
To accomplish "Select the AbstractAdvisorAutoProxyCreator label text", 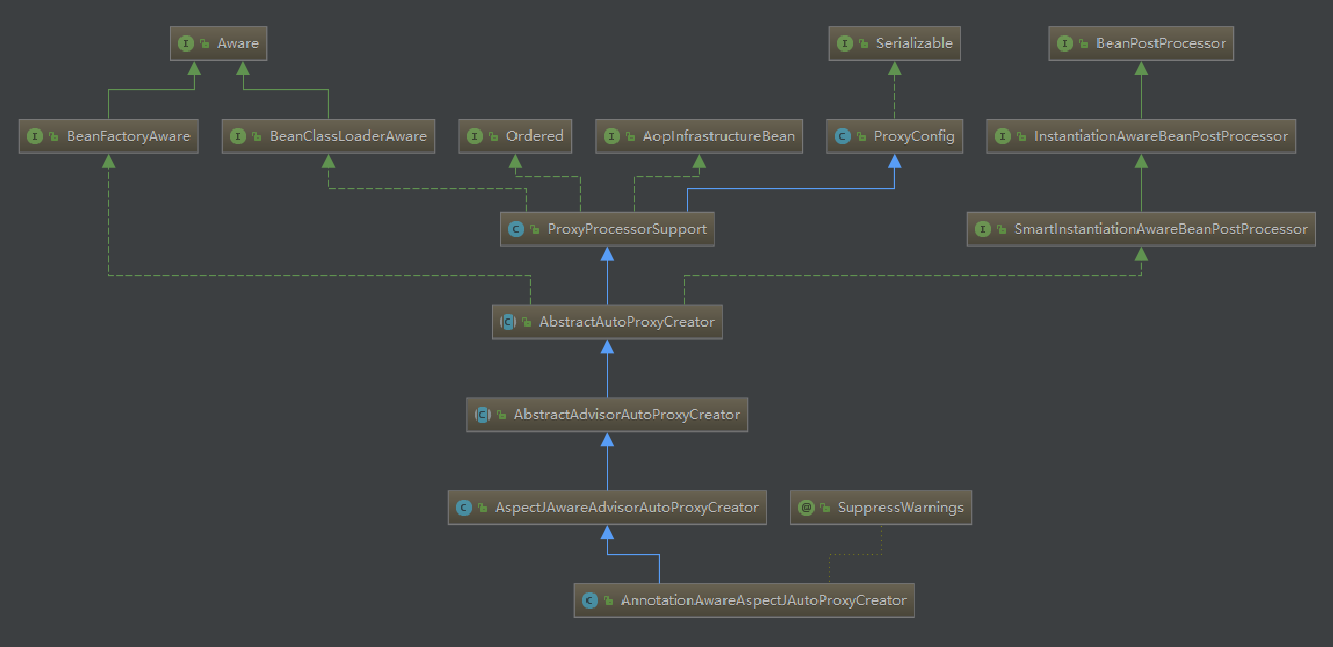I will pos(627,414).
